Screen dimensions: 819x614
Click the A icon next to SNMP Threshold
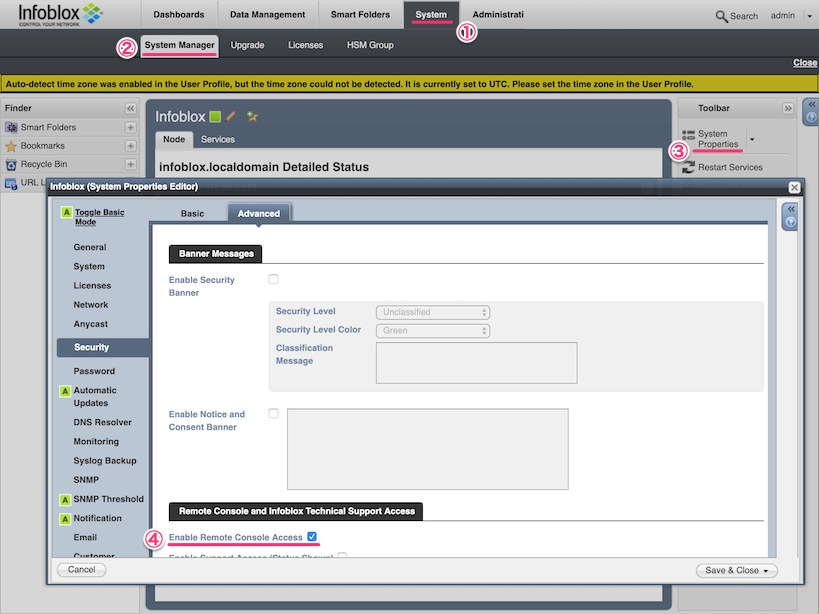(65, 500)
